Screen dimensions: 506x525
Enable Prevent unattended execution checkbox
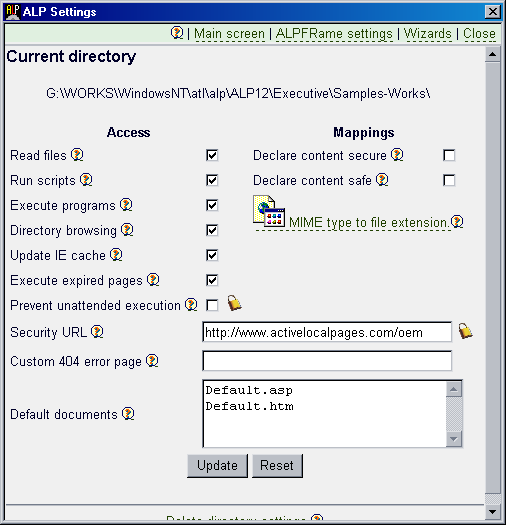coord(212,305)
